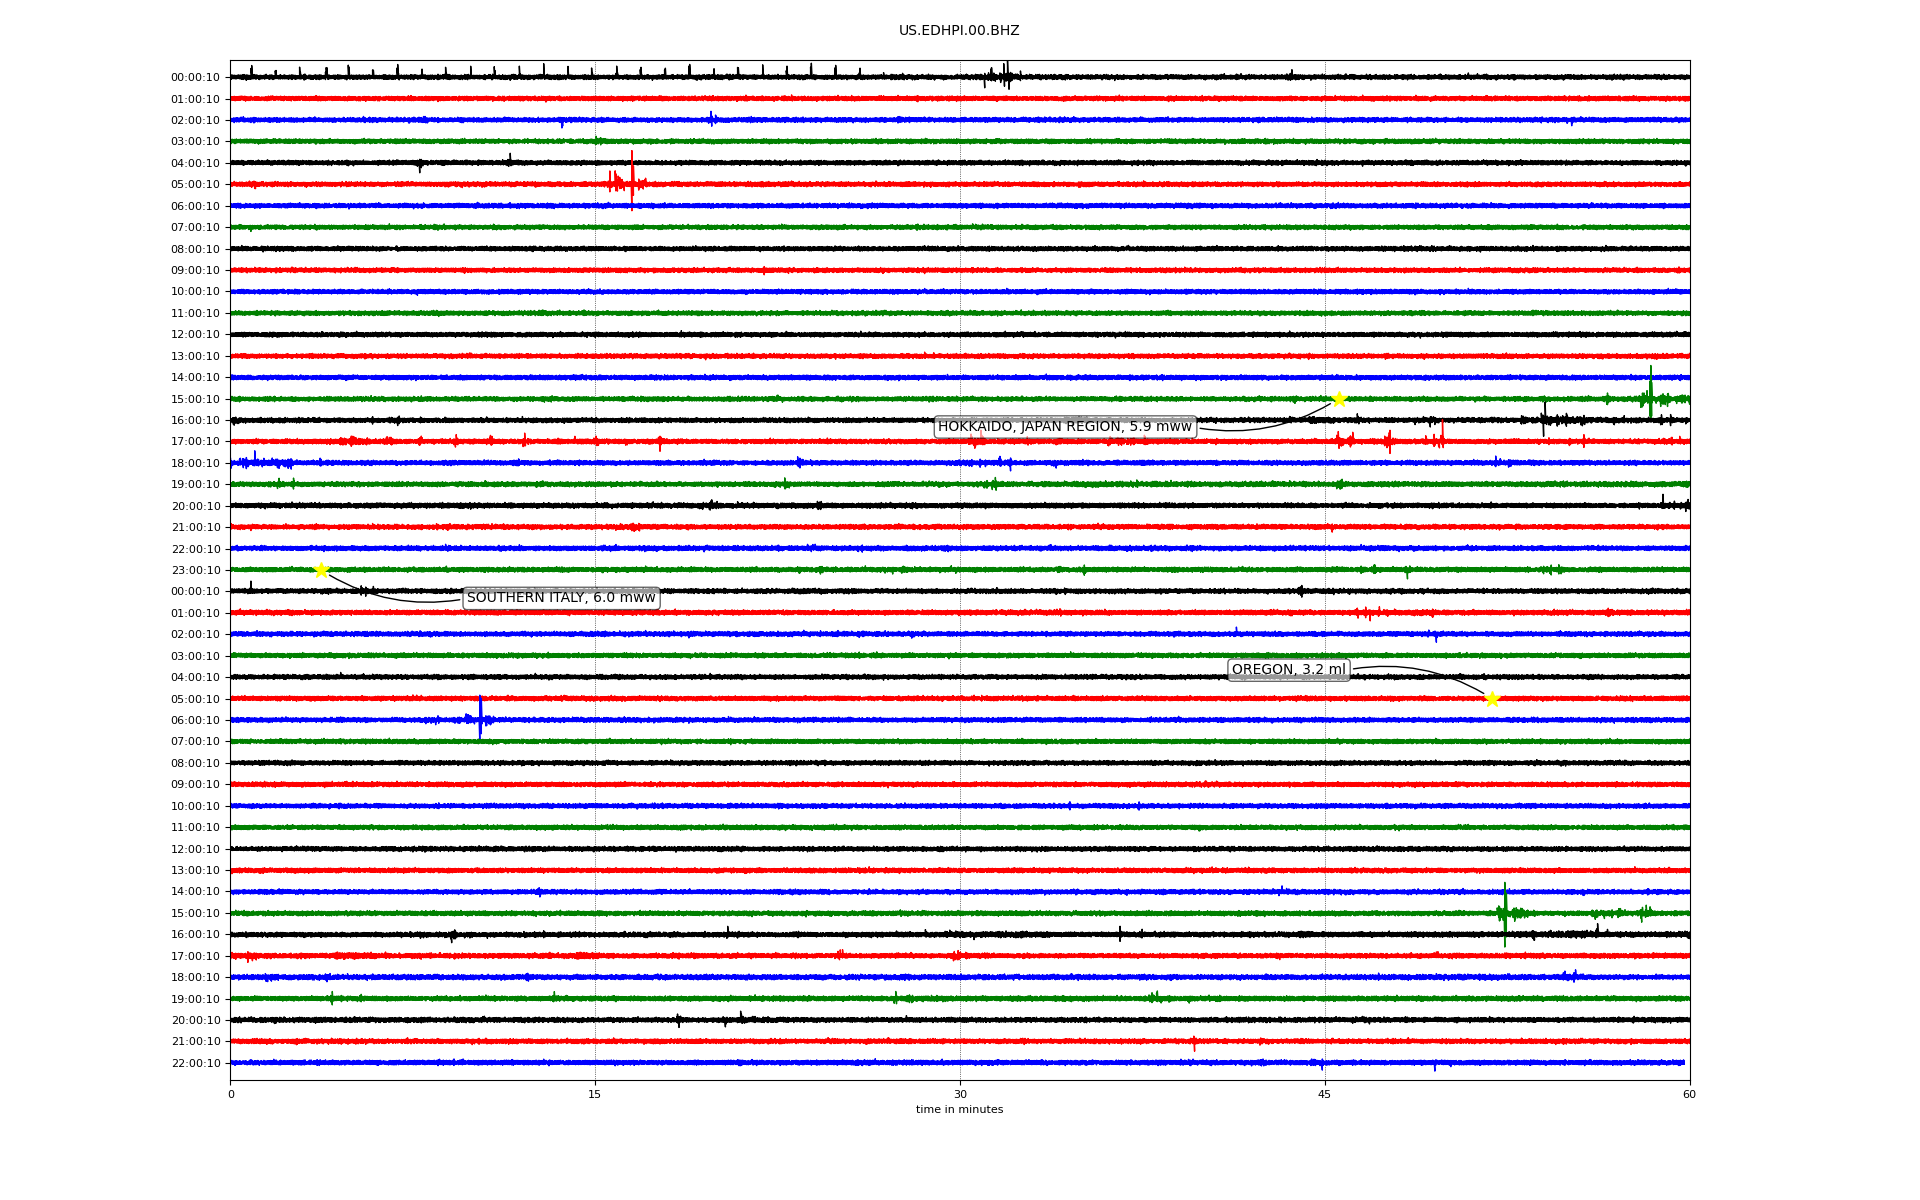
Task: Click the 0 minute x-axis tick label
Action: pyautogui.click(x=231, y=1094)
